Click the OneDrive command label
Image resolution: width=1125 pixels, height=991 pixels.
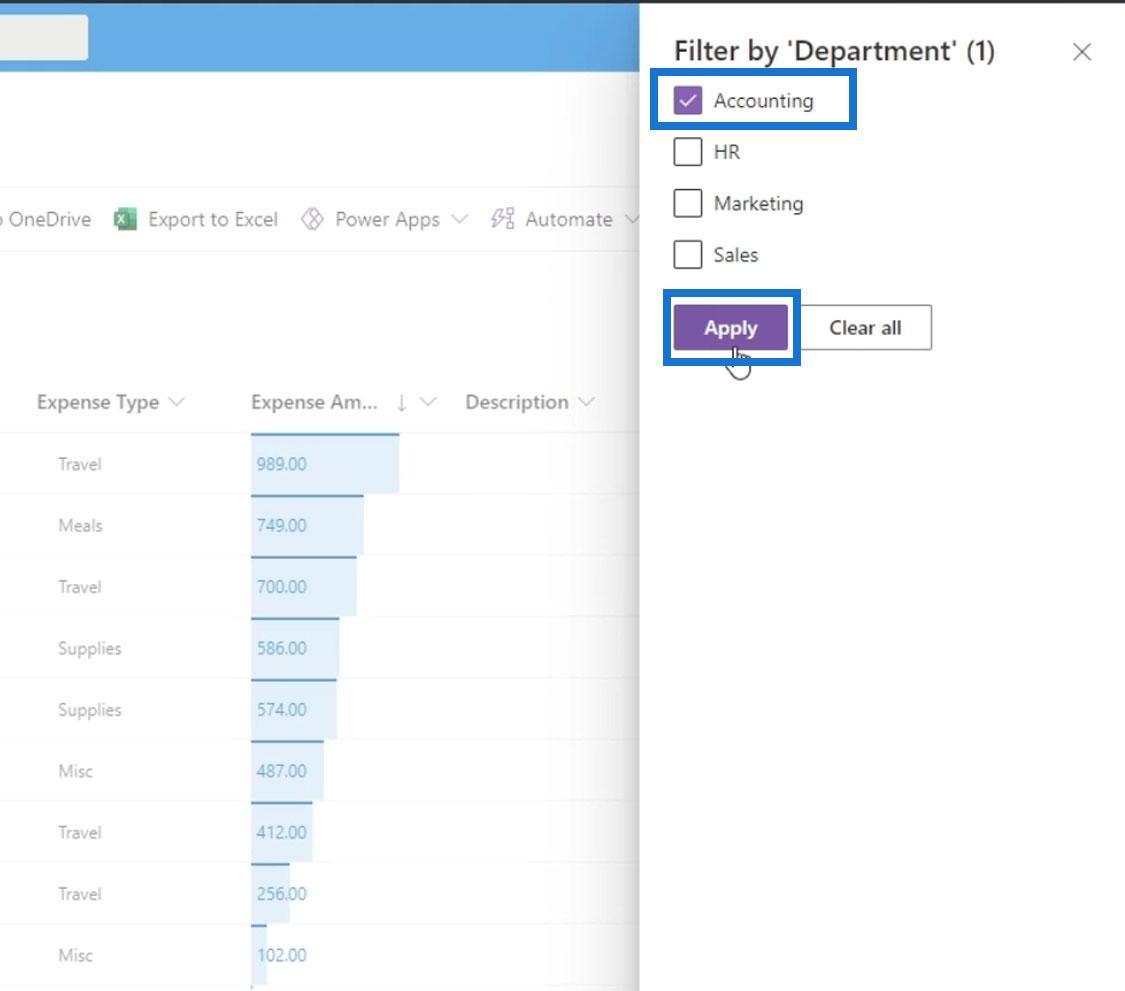49,219
